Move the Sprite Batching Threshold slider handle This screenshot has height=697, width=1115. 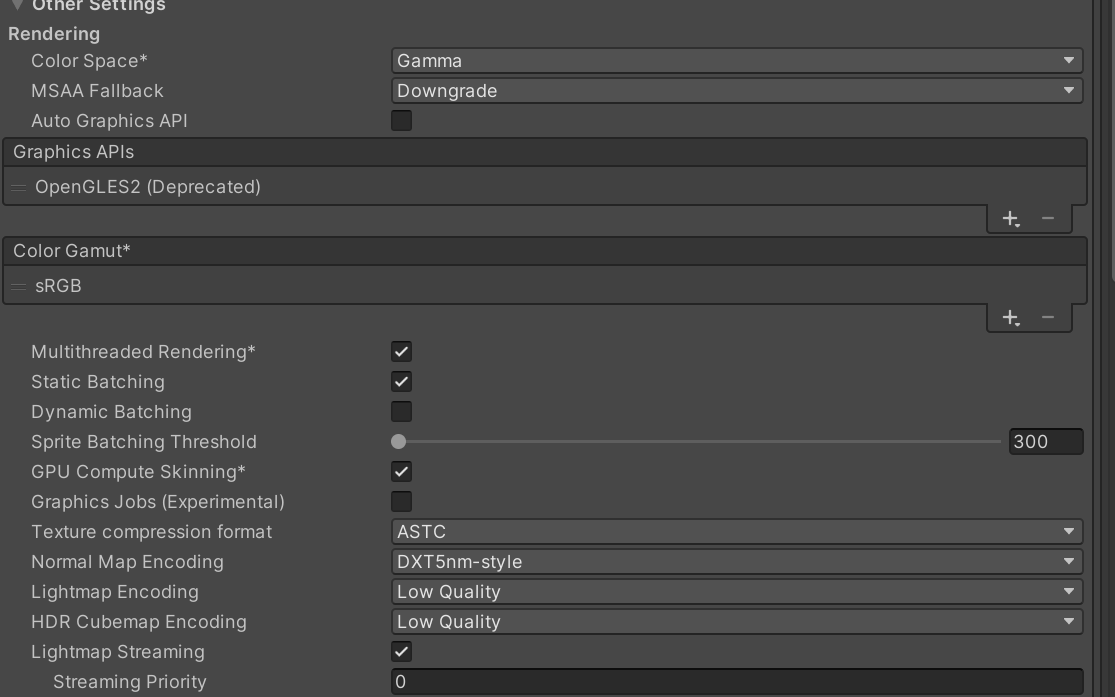tap(398, 442)
